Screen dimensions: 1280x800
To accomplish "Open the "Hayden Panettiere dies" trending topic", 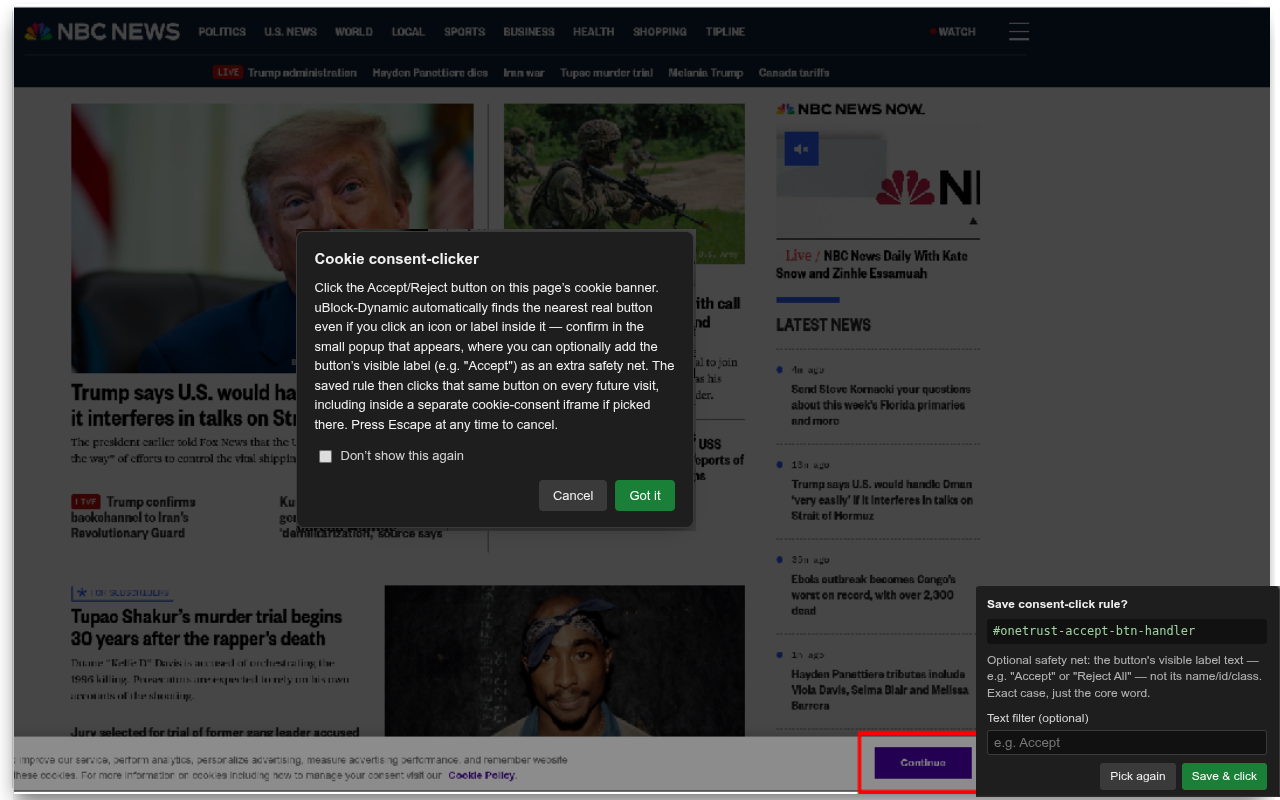I will 430,73.
